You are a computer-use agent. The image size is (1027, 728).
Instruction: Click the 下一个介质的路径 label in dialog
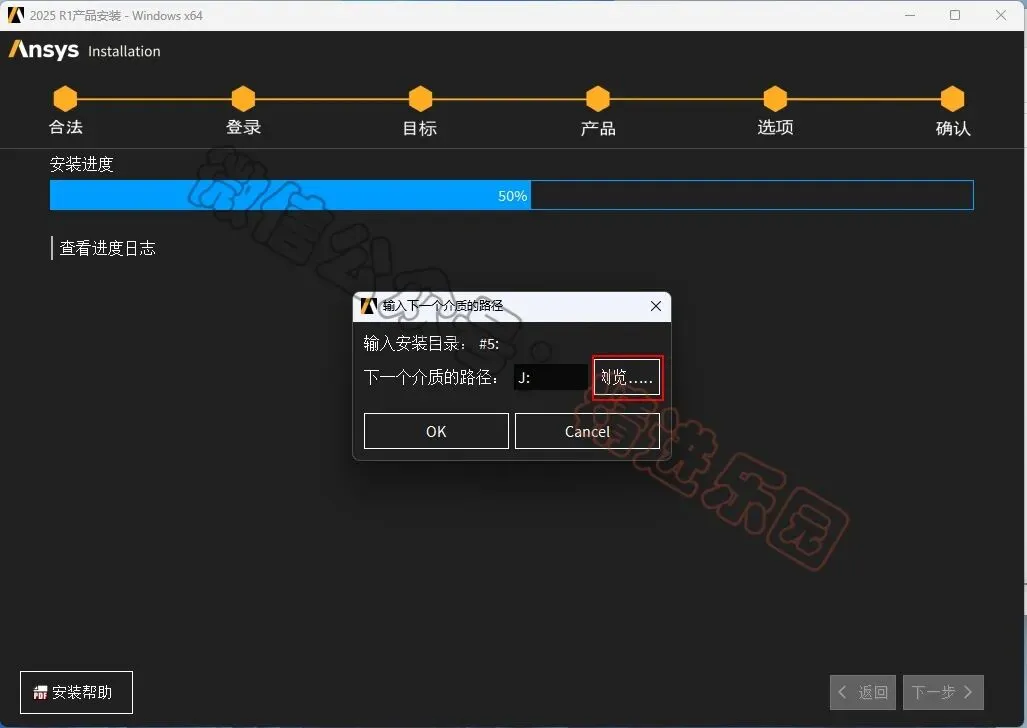point(431,377)
